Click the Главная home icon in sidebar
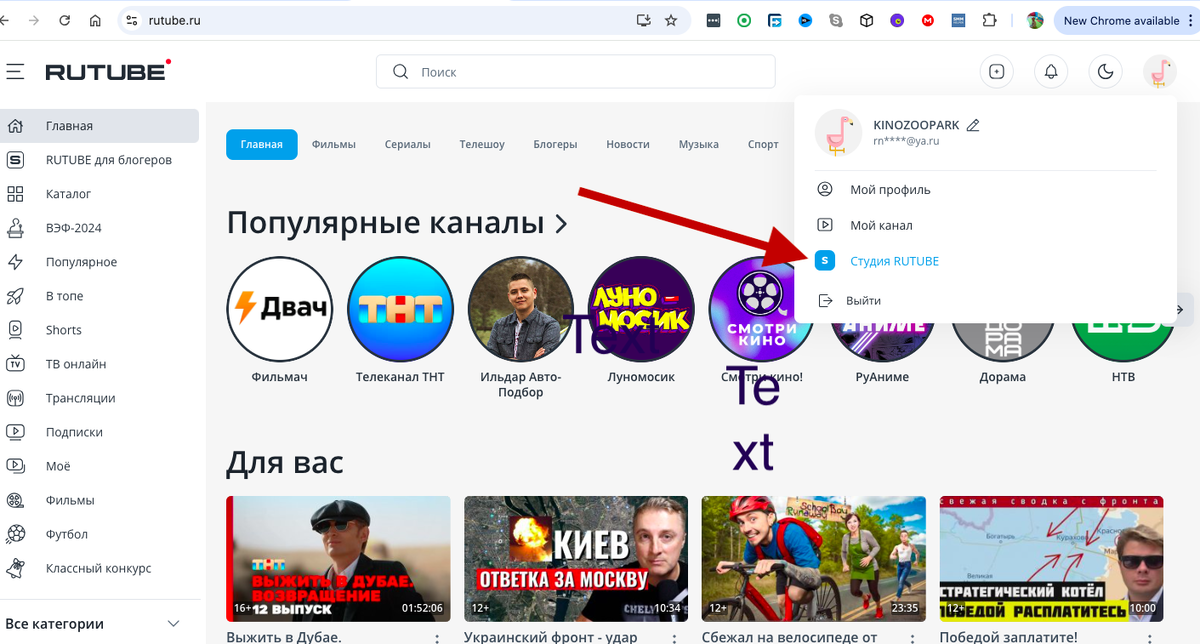This screenshot has height=644, width=1200. tap(16, 126)
